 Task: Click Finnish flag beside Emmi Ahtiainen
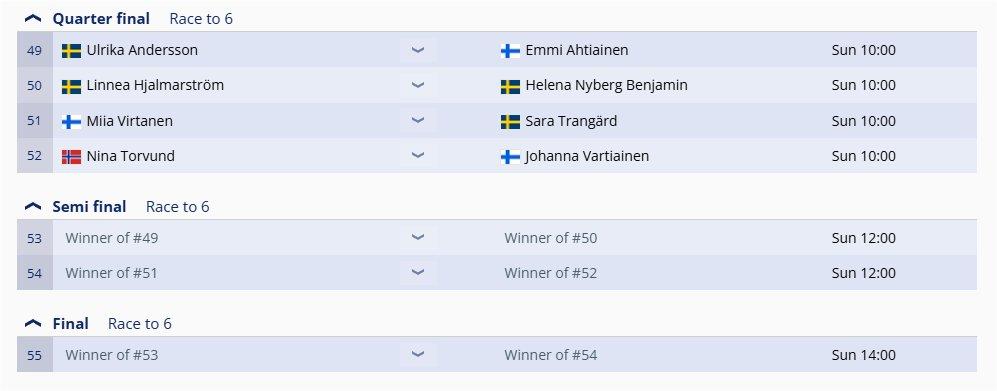(511, 51)
